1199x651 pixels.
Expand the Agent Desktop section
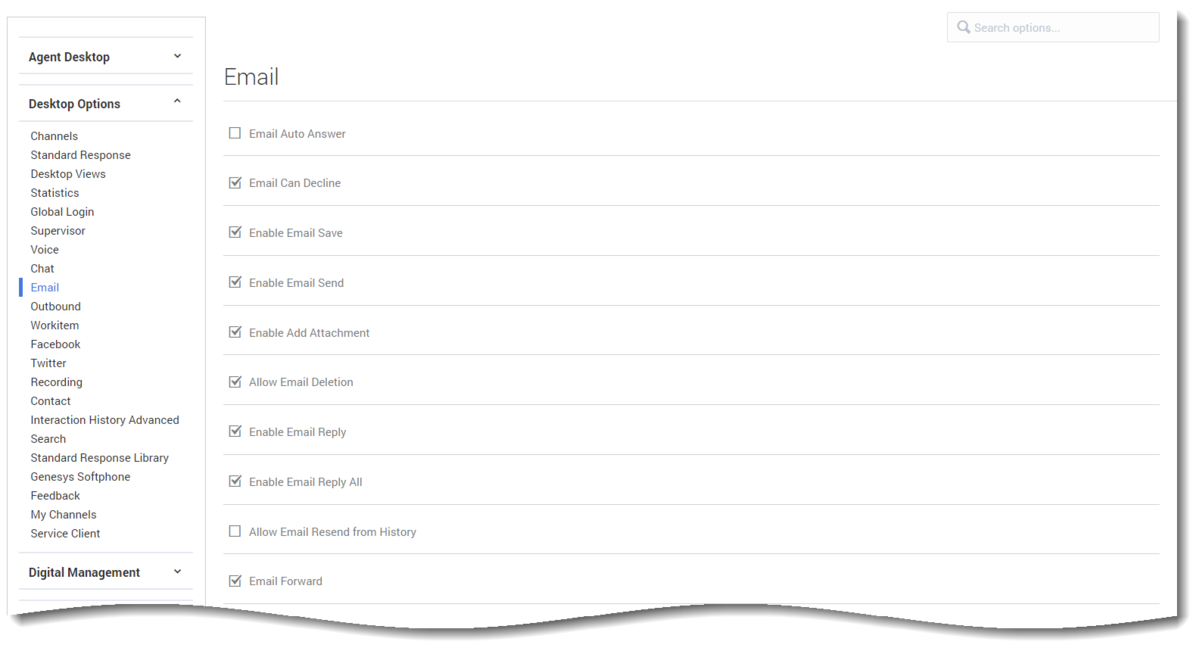(106, 57)
